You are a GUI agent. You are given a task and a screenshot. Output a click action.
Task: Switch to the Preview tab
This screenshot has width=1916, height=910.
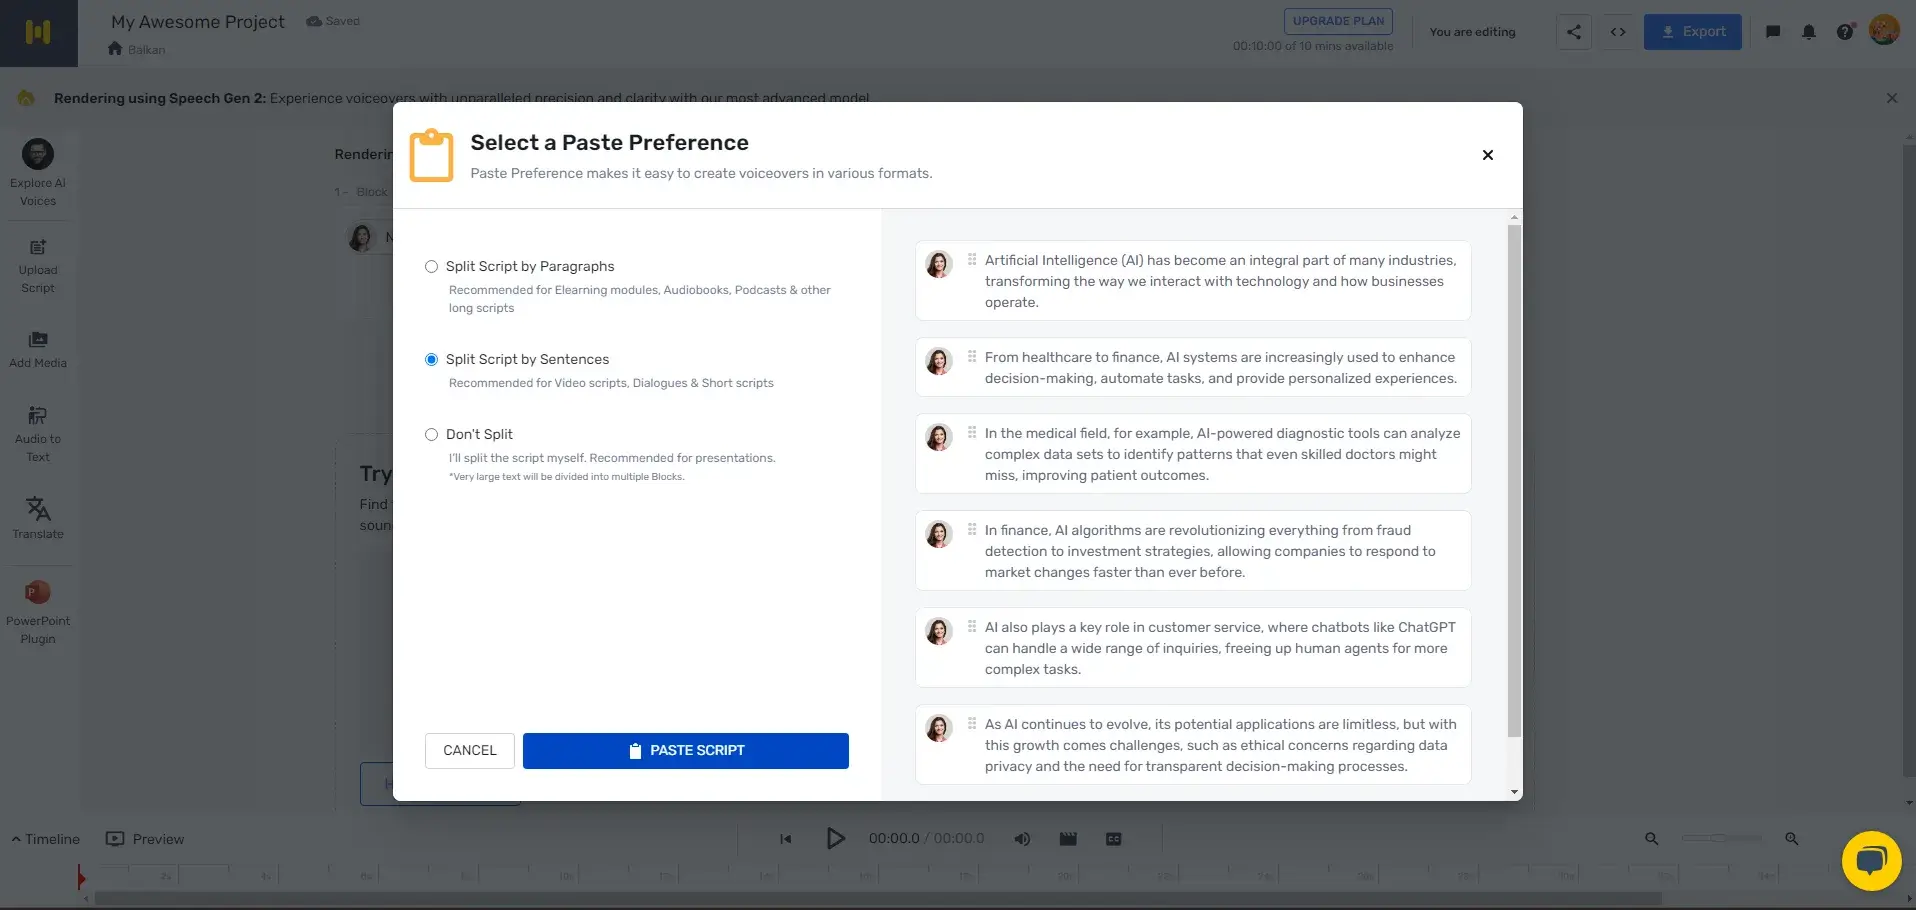pos(145,839)
